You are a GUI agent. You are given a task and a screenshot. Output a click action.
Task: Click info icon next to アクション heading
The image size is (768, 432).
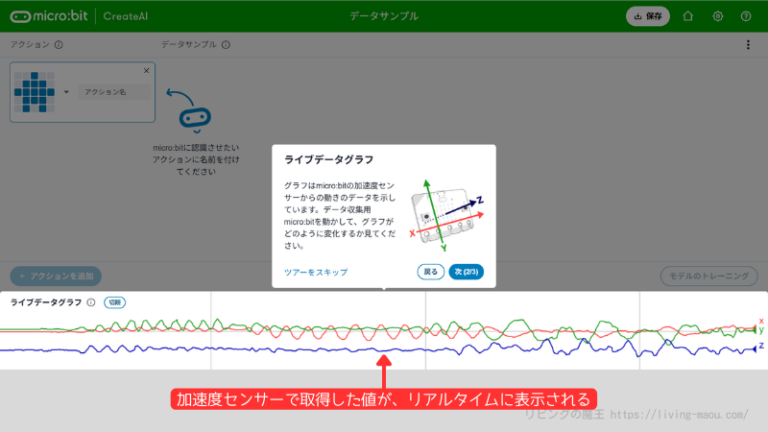tap(58, 45)
